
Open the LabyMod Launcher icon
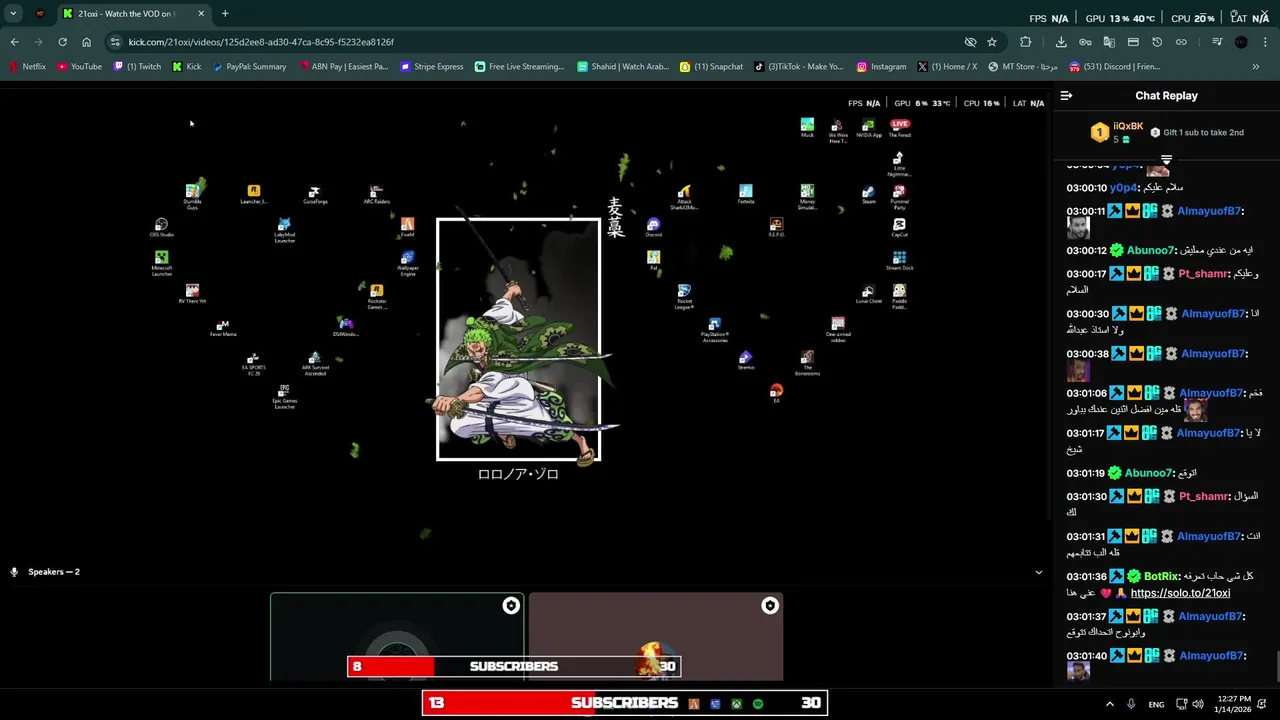point(284,232)
